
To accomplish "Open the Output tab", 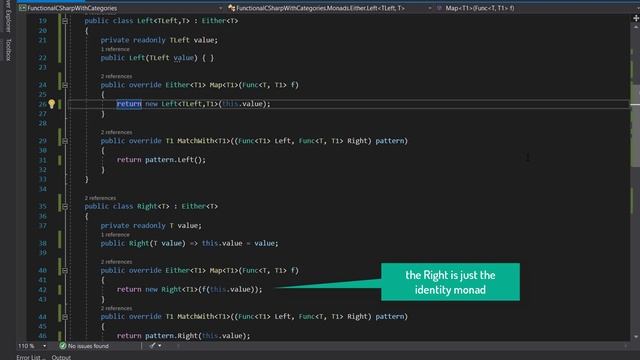I will tap(61, 357).
